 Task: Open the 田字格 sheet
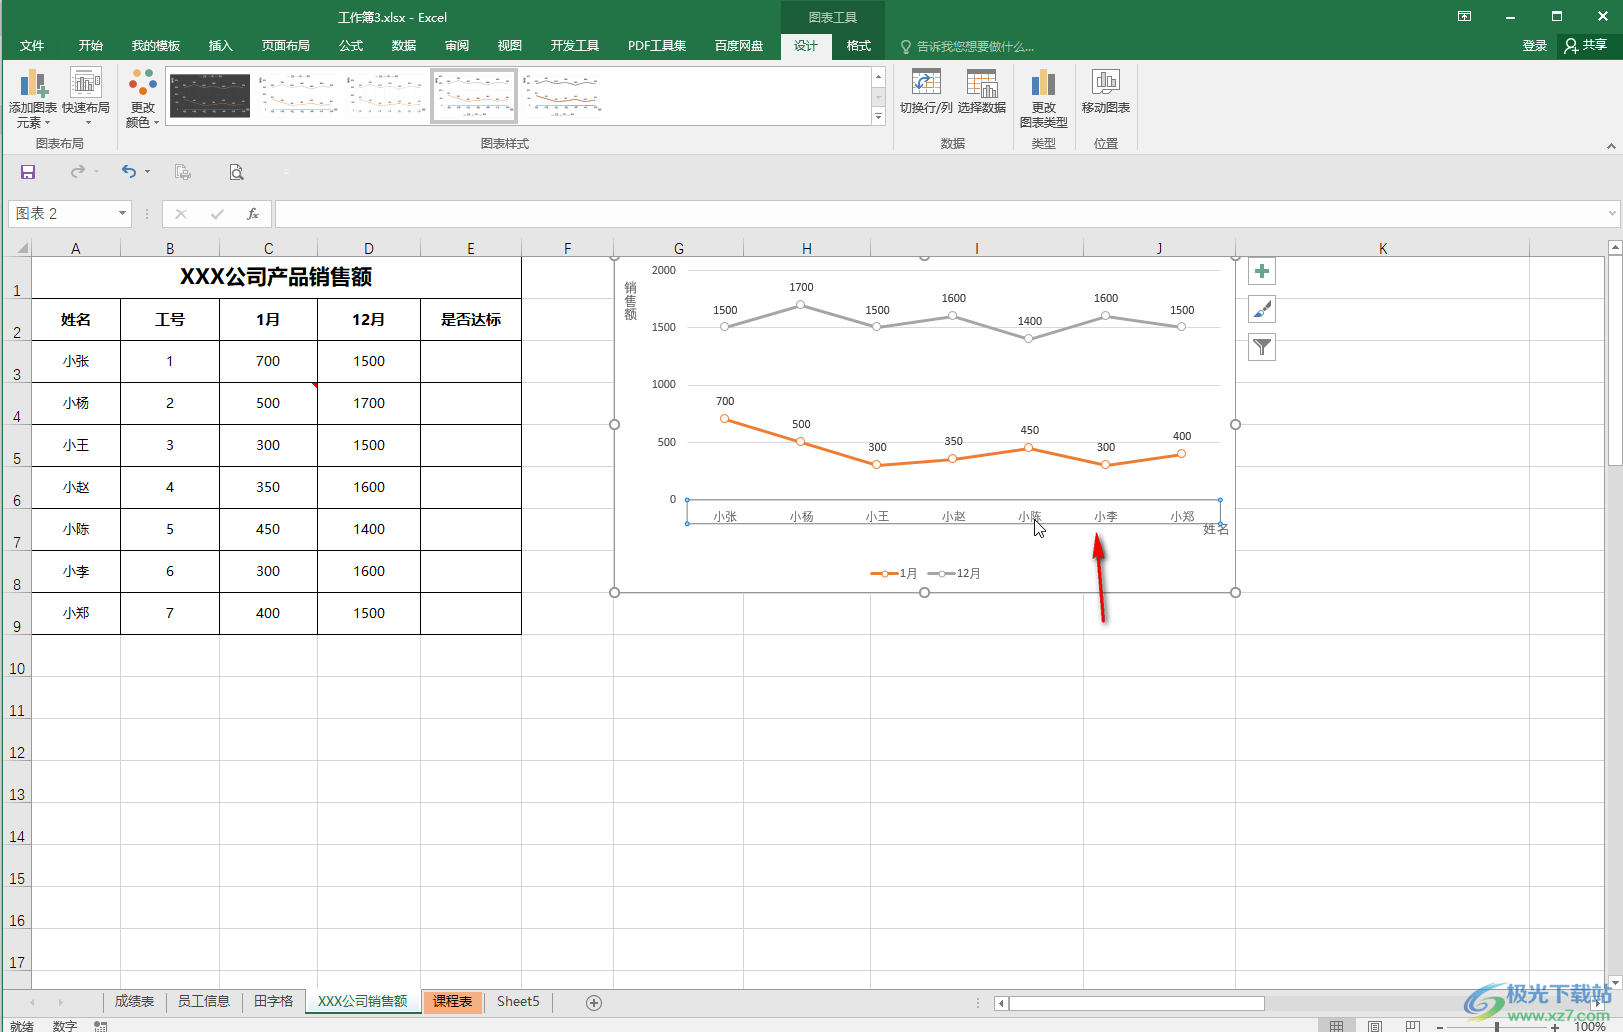(x=274, y=1001)
